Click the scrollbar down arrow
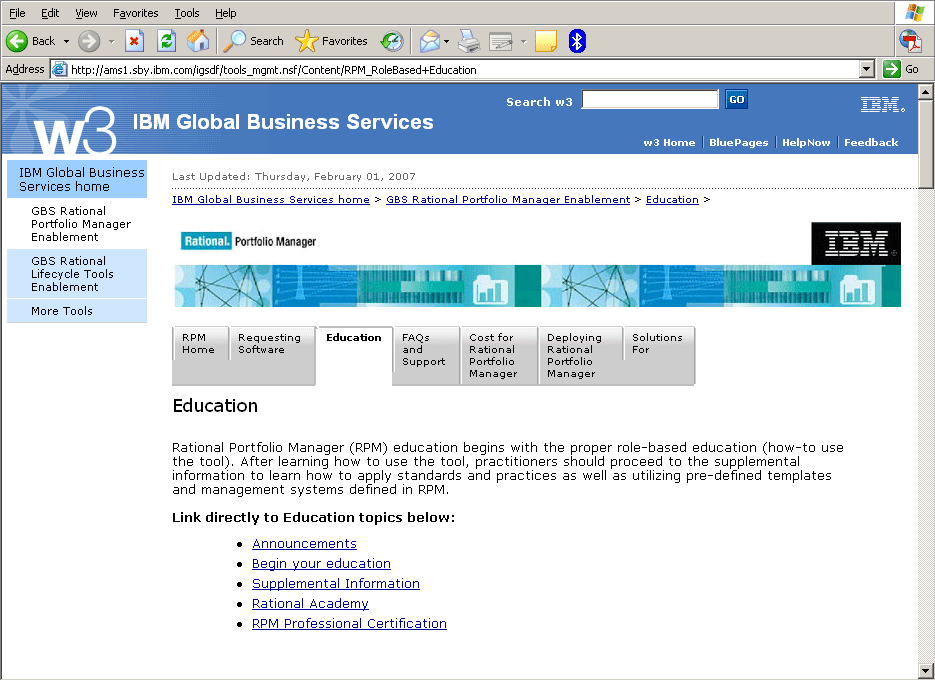Image resolution: width=935 pixels, height=680 pixels. tap(925, 670)
